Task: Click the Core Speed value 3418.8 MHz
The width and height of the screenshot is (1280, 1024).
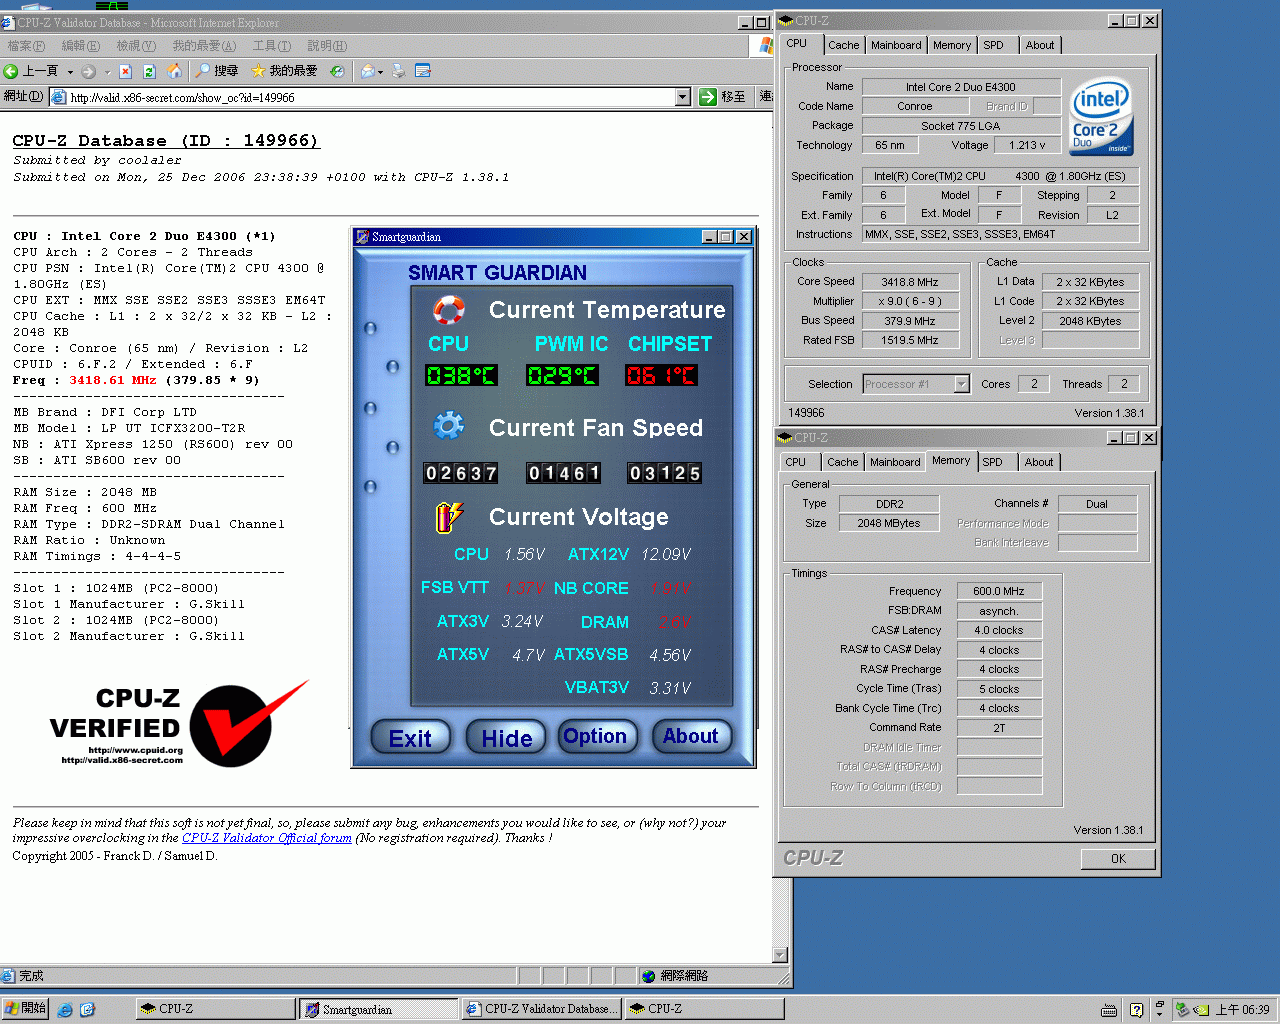Action: (x=910, y=282)
